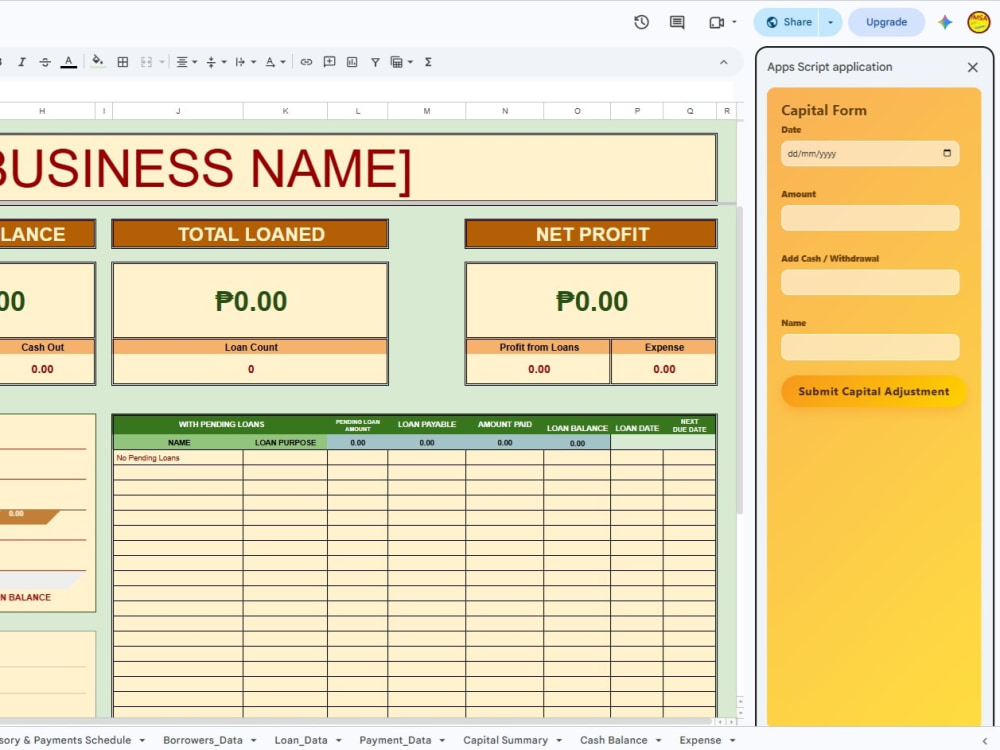
Task: Insert a link using toolbar icon
Action: pyautogui.click(x=306, y=62)
